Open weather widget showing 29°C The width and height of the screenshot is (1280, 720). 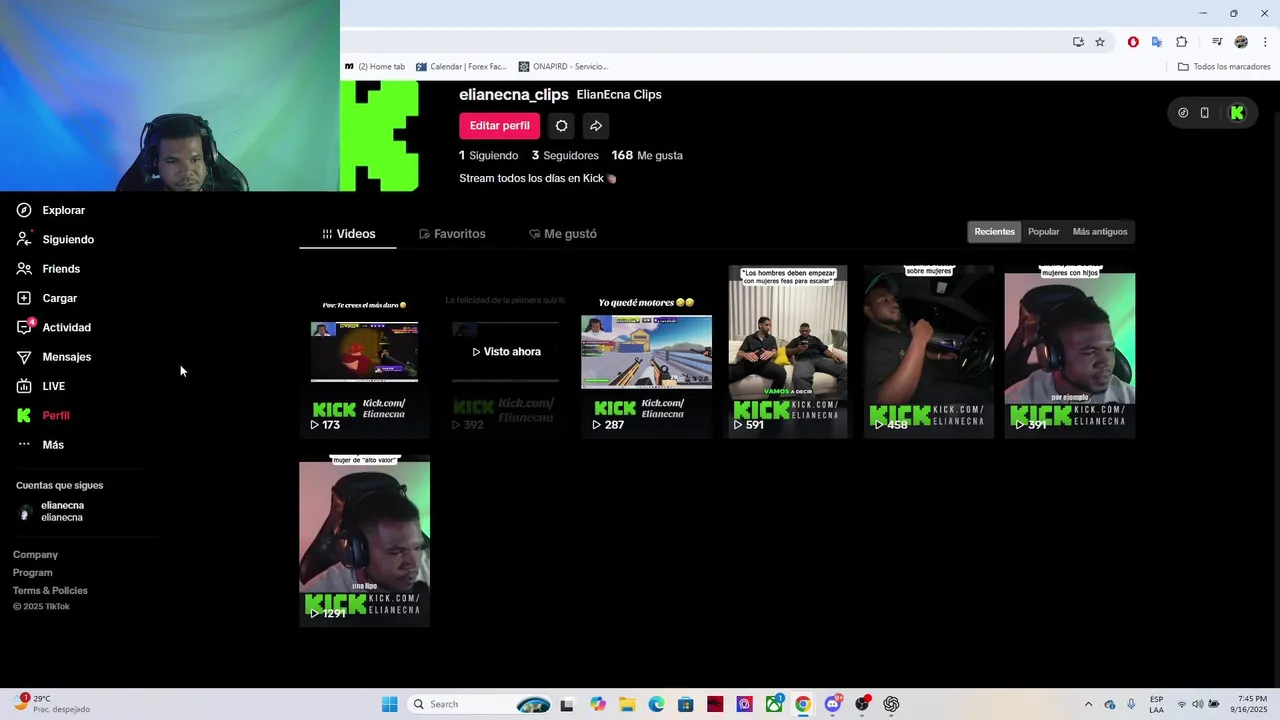52,704
